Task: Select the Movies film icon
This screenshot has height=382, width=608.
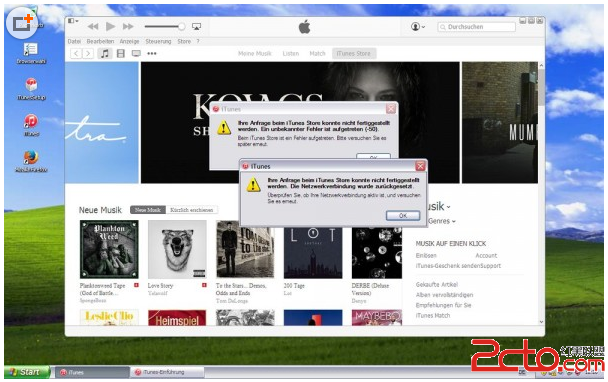Action: 121,54
